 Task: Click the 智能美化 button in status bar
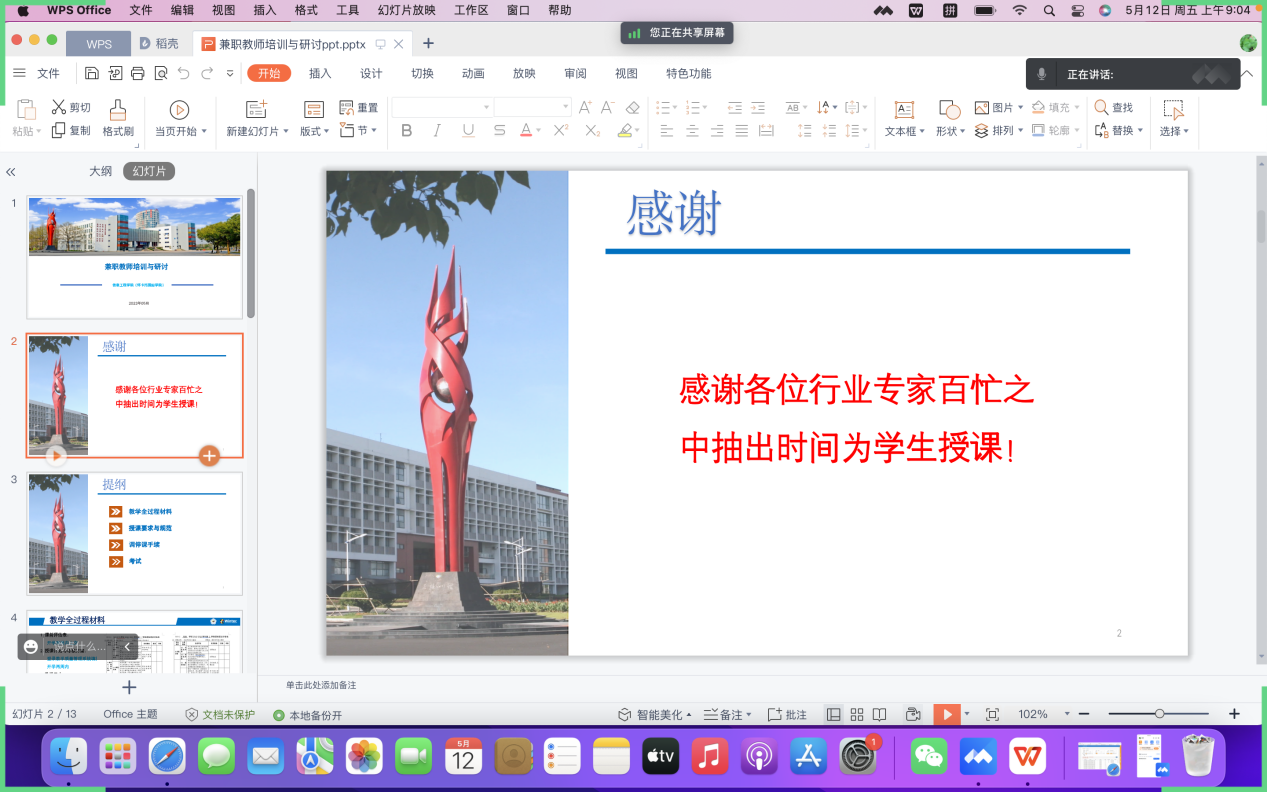click(655, 714)
